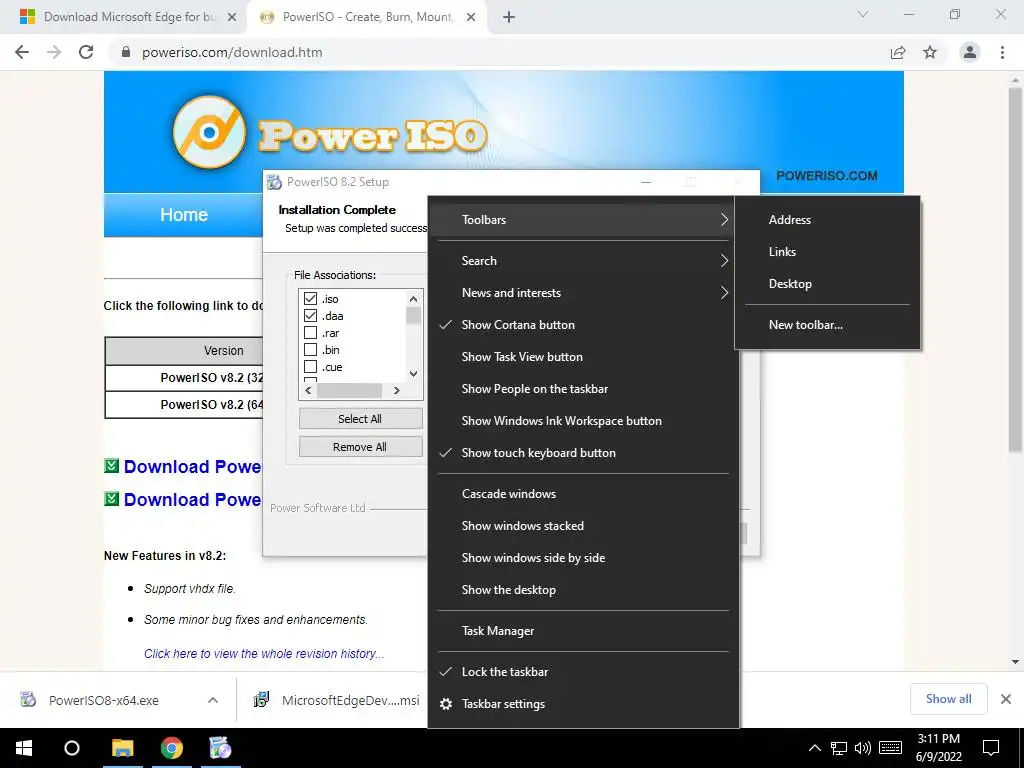
Task: Open the notification center icon
Action: point(991,748)
